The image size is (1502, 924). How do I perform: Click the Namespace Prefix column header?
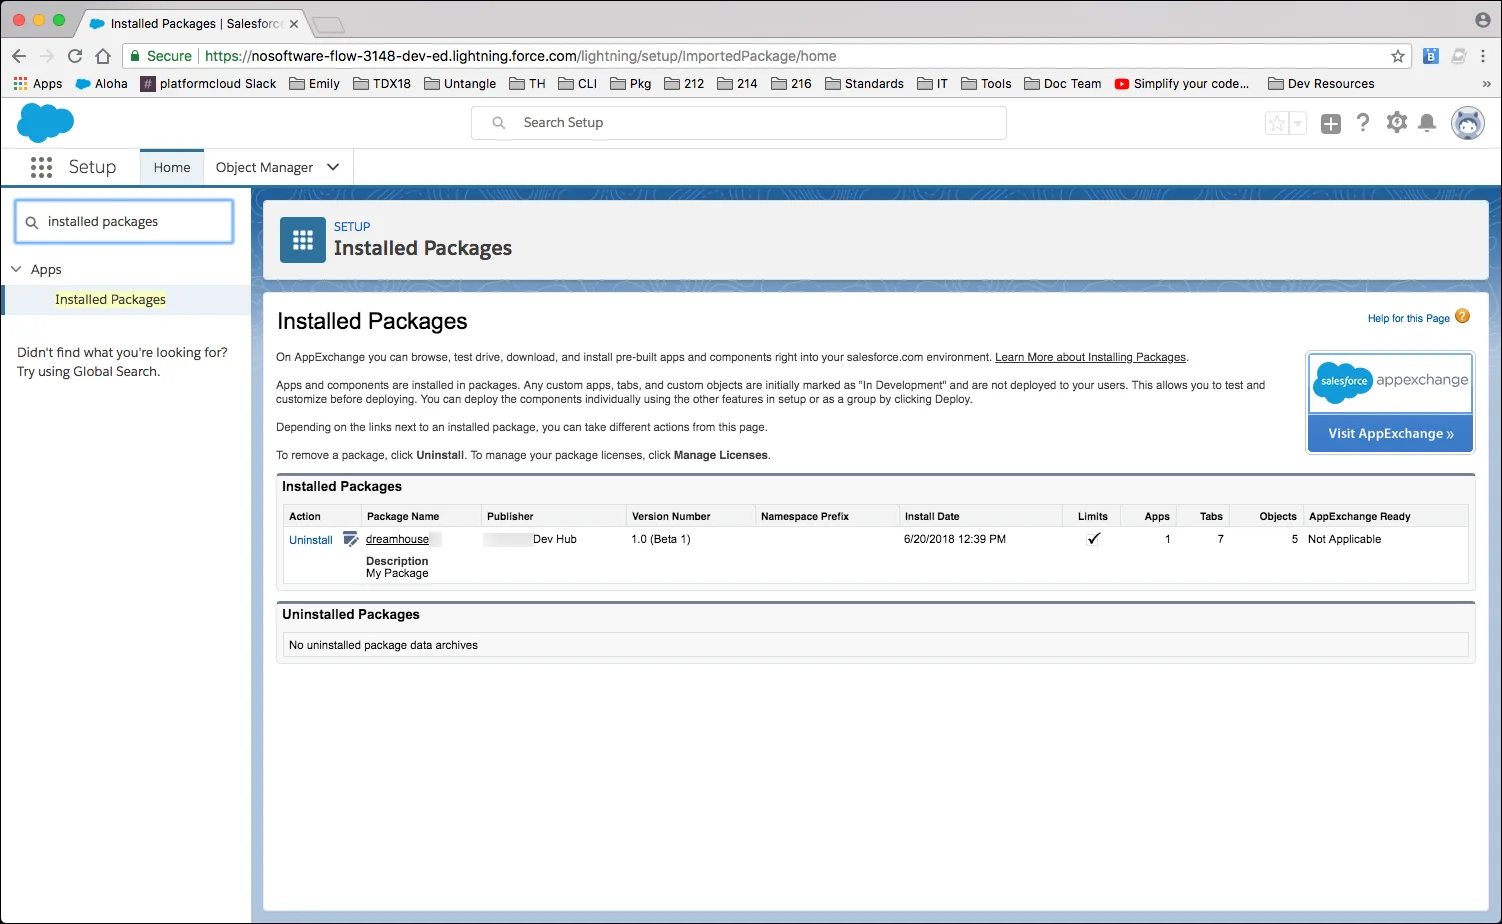pos(805,517)
